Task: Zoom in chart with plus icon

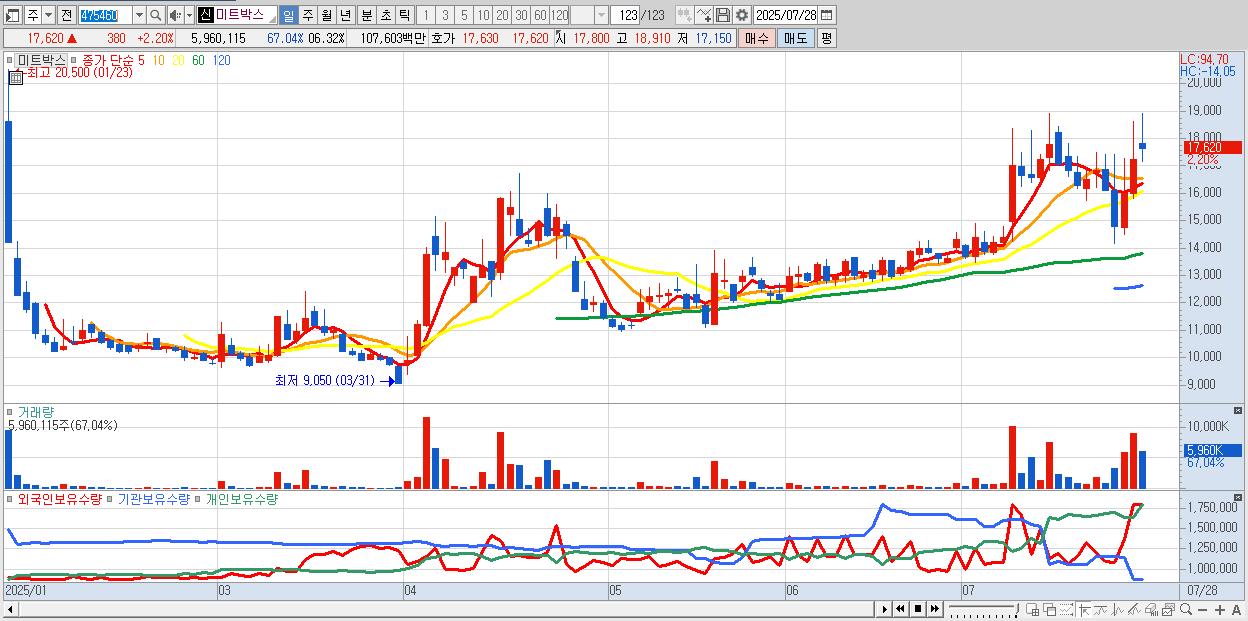Action: tap(1220, 610)
